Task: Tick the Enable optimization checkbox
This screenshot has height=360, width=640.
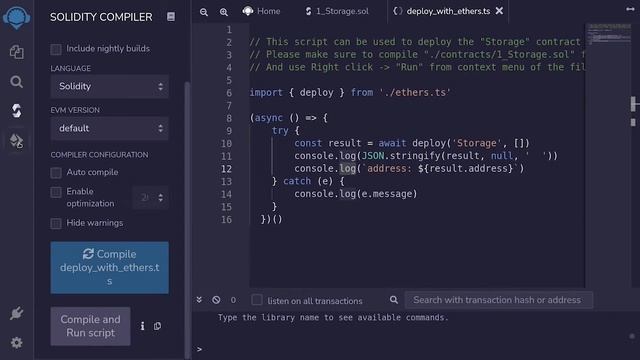Action: (x=56, y=192)
